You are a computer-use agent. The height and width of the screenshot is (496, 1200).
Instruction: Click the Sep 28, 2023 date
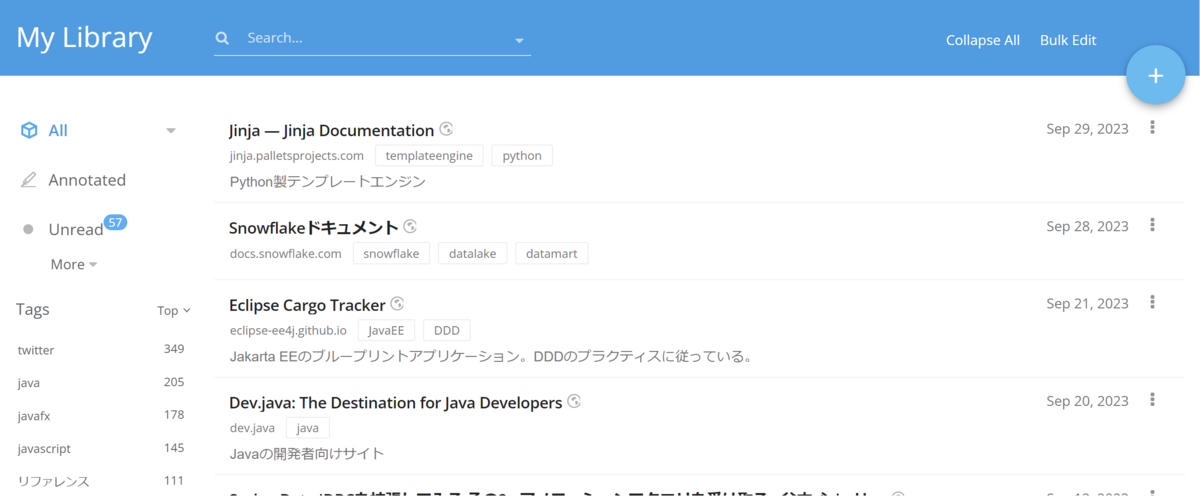point(1087,227)
